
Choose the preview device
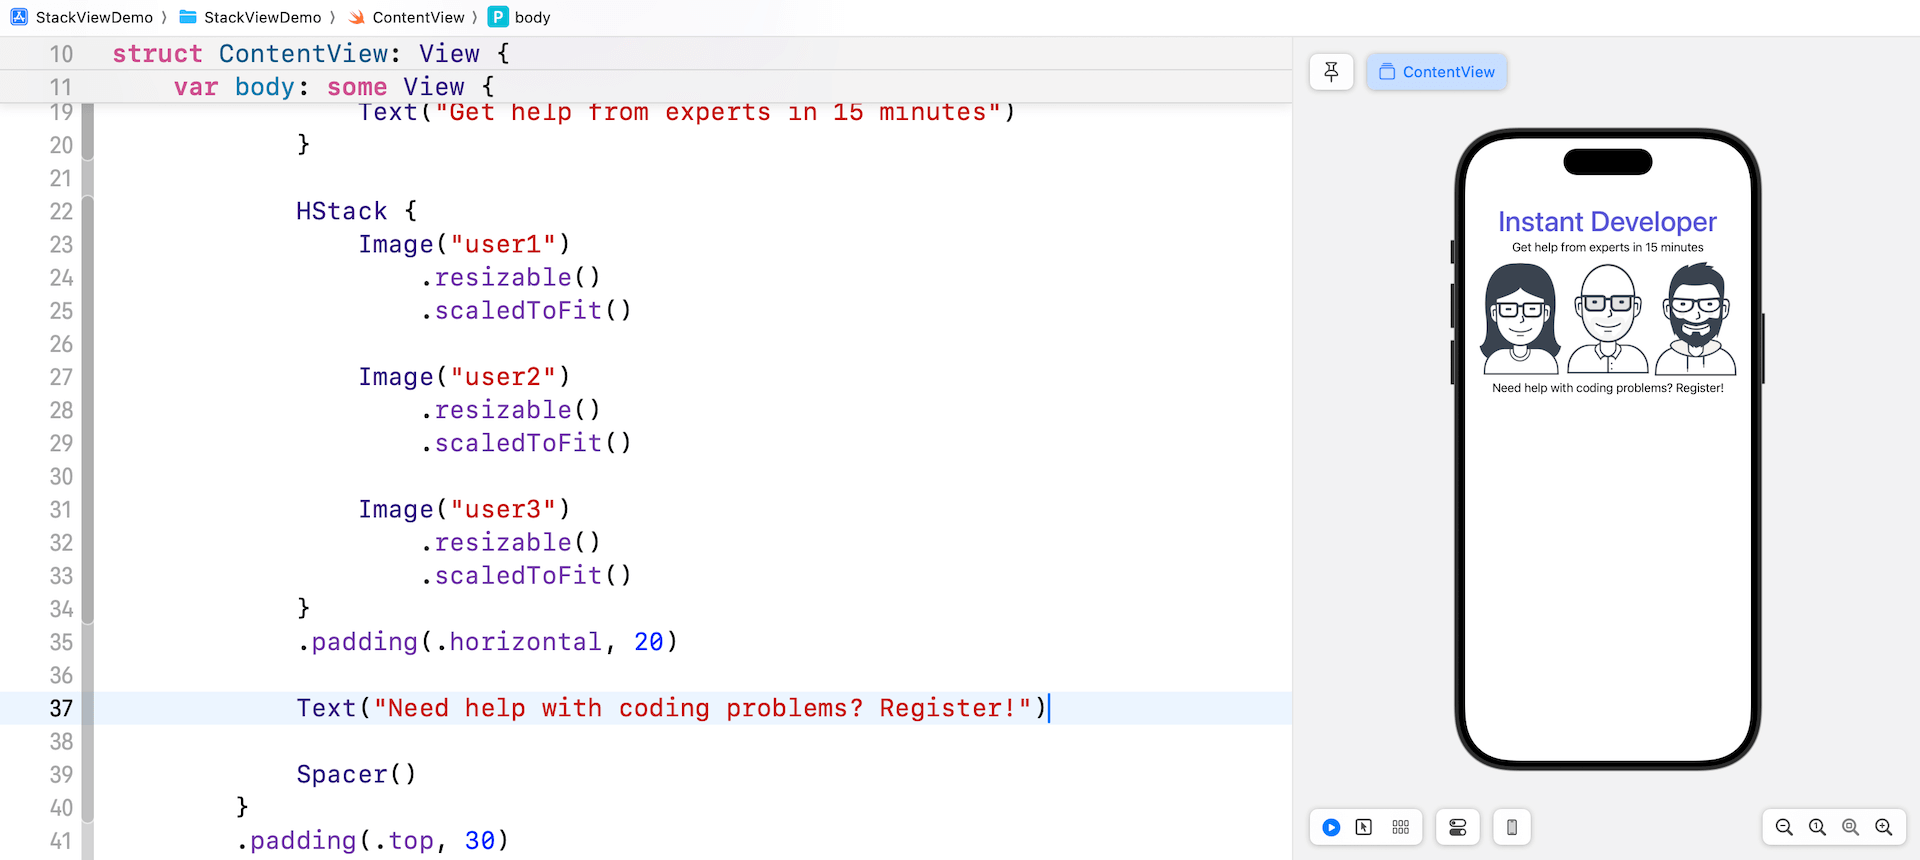(1512, 827)
